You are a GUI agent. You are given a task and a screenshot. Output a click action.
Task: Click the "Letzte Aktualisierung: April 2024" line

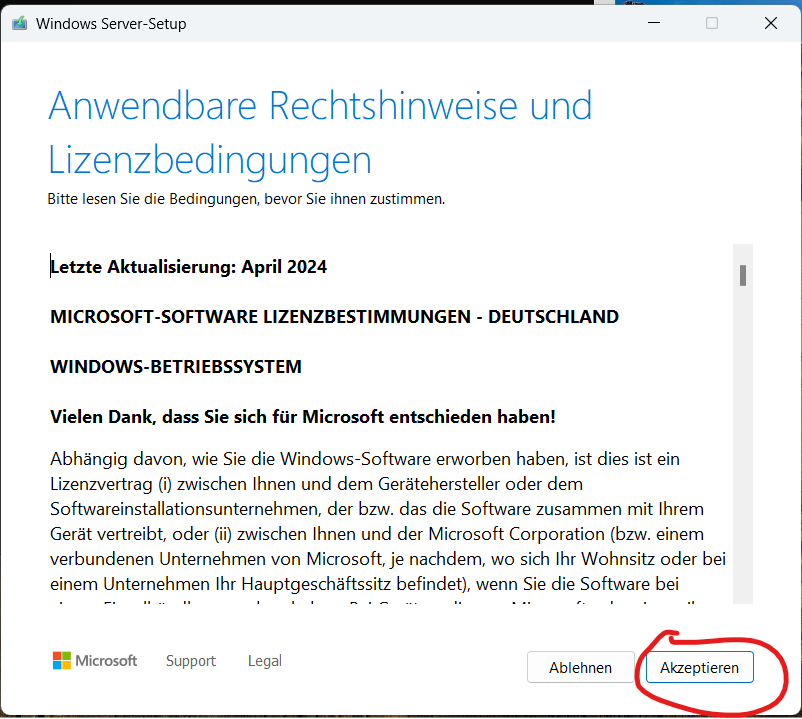point(189,267)
